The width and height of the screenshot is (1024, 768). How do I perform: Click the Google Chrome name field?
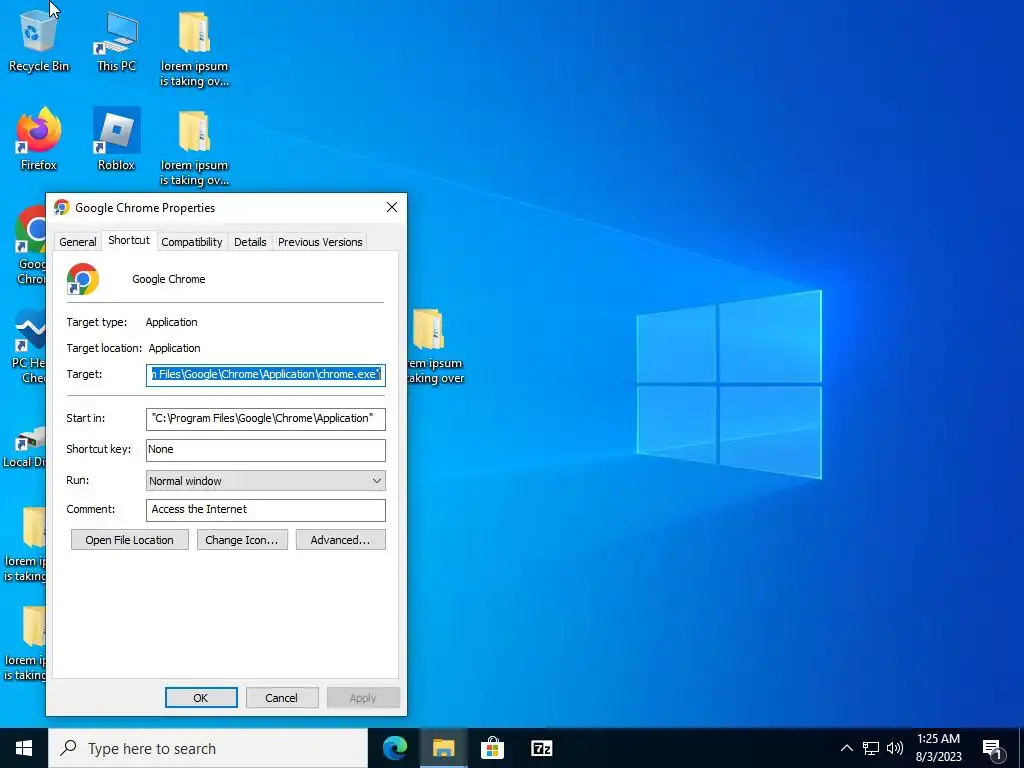tap(168, 279)
